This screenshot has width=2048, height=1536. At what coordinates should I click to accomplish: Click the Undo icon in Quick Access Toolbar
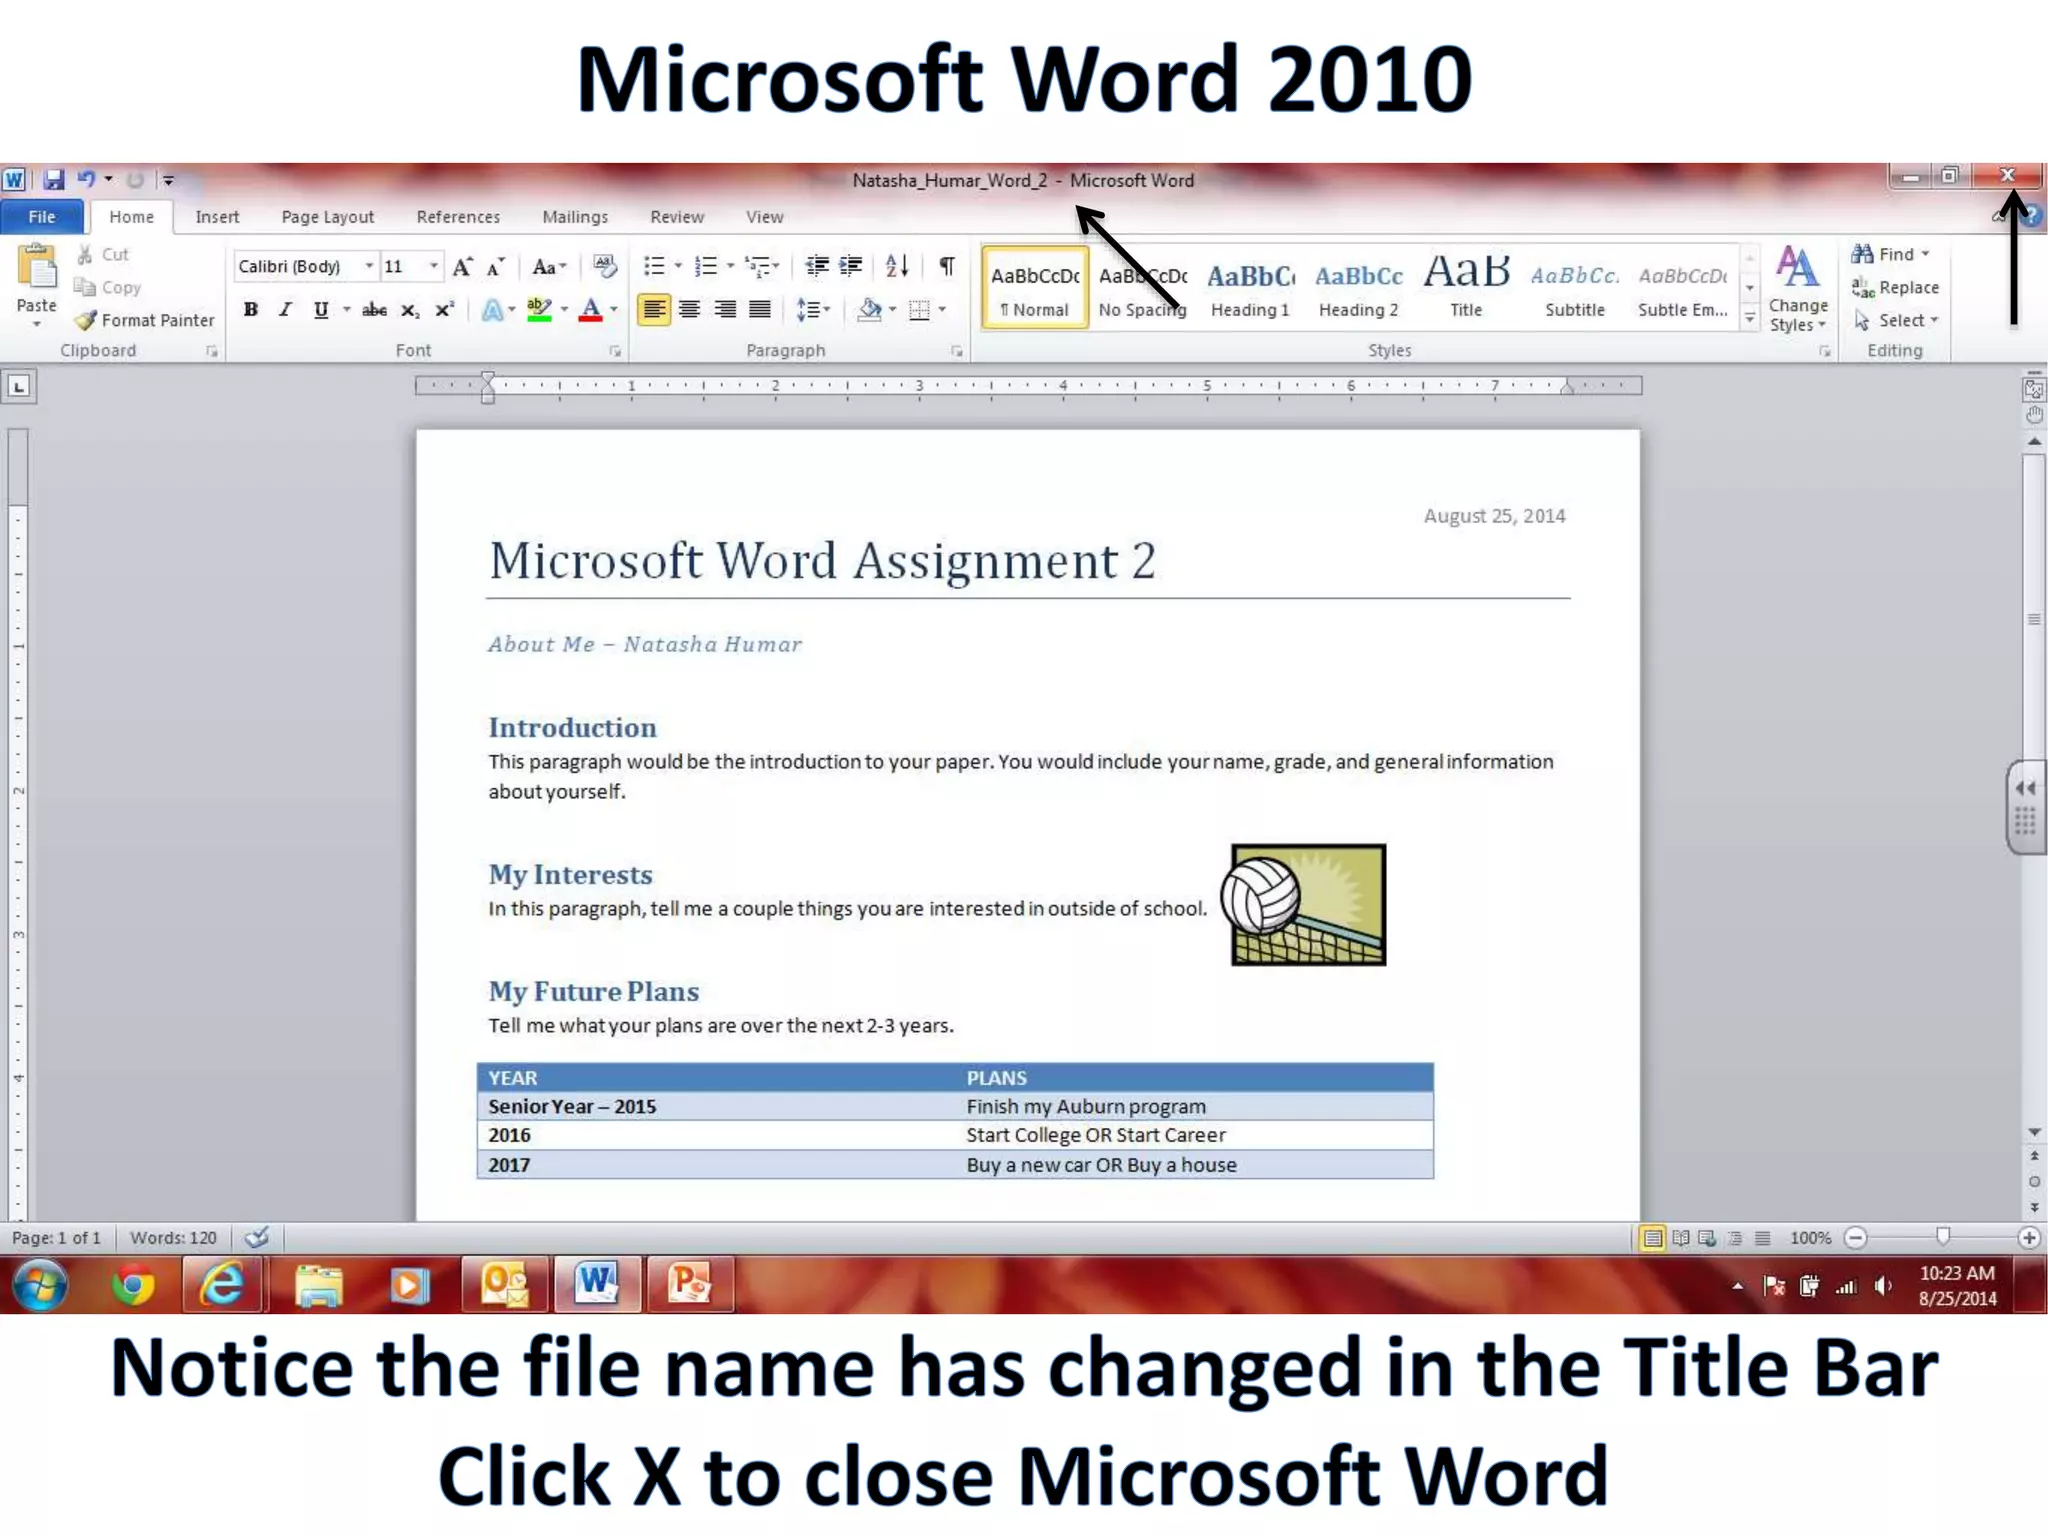[87, 180]
